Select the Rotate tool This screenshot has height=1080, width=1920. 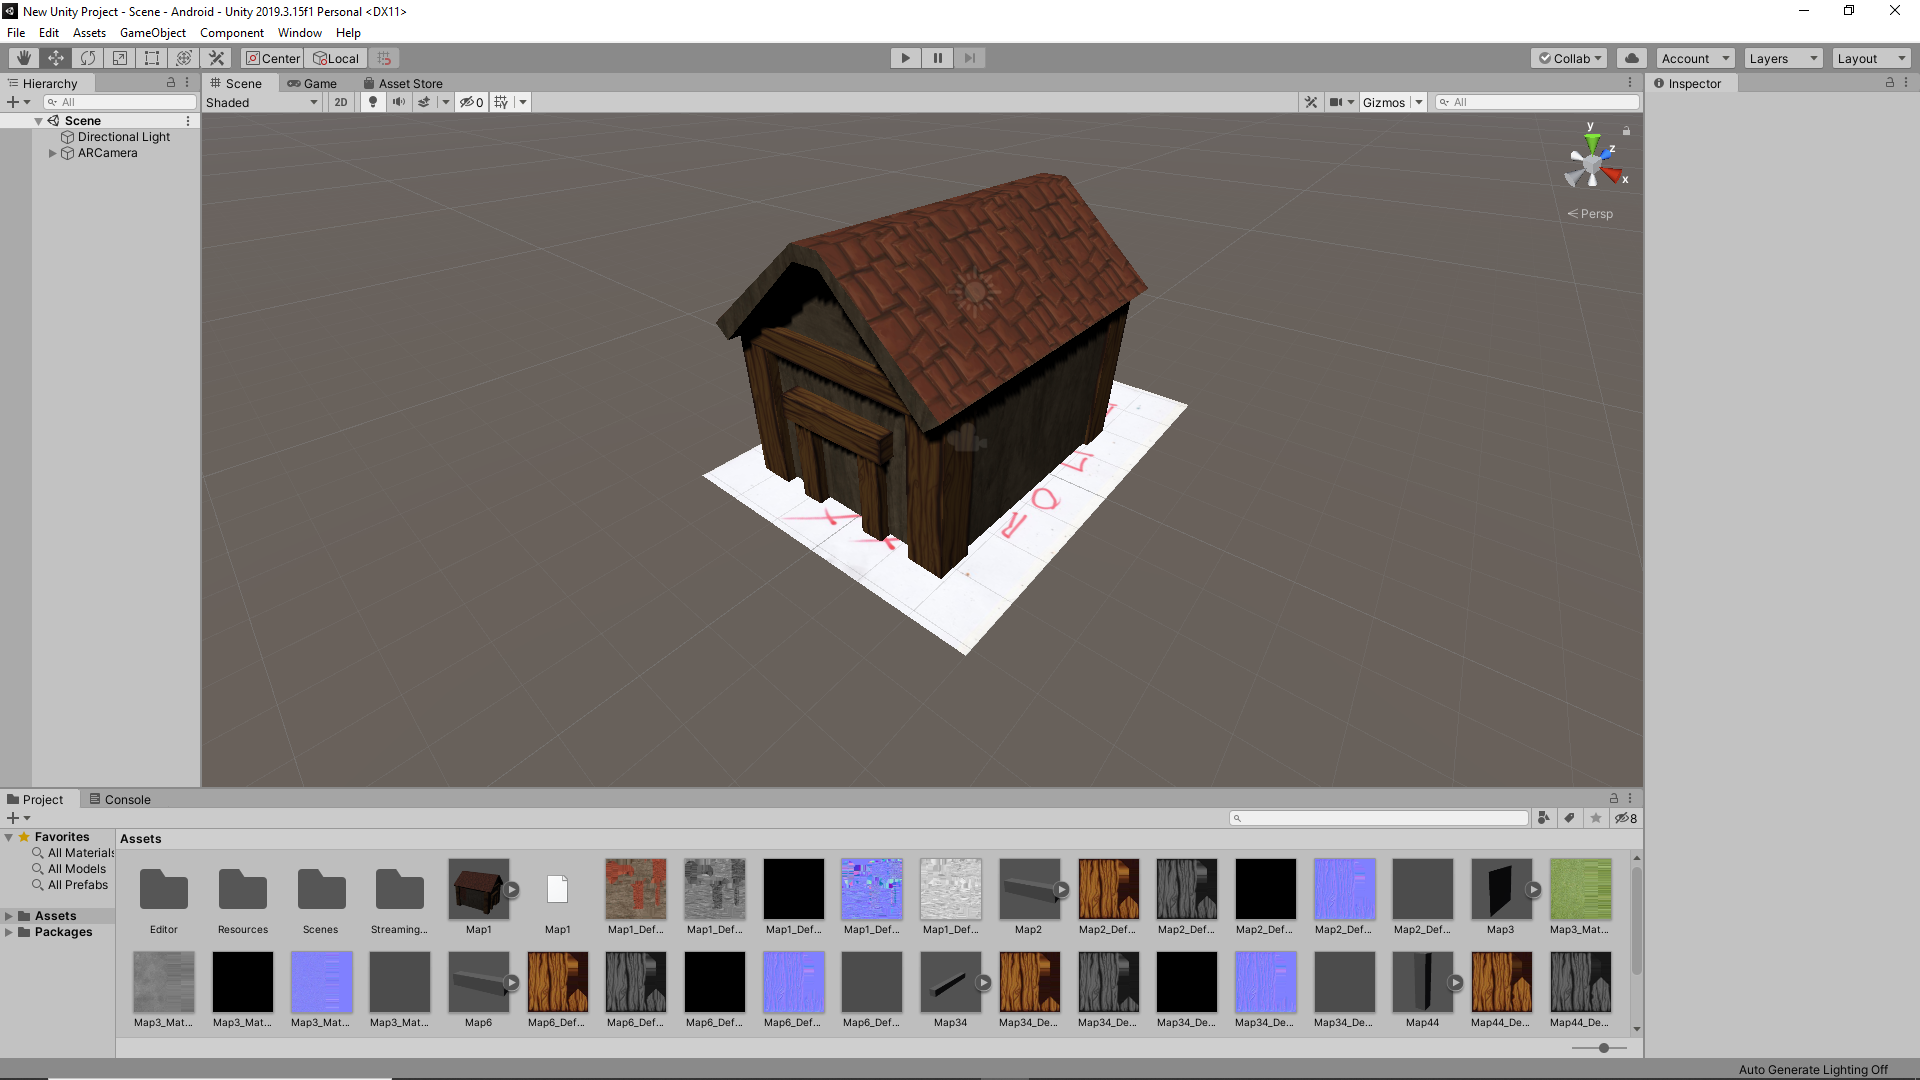(88, 58)
